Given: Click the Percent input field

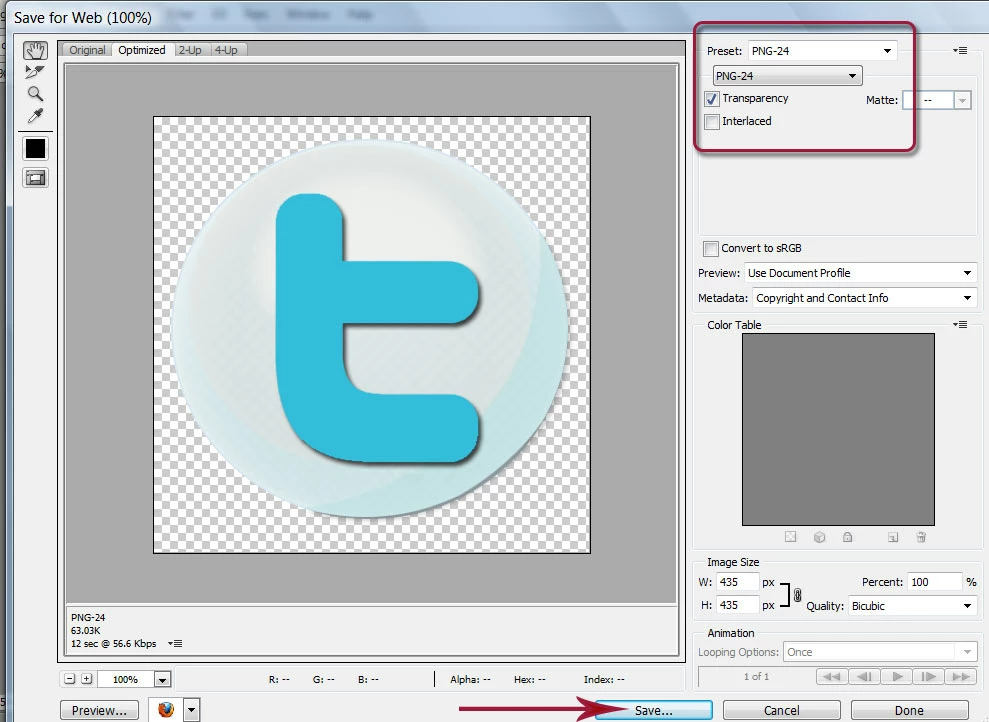Looking at the screenshot, I should click(934, 582).
